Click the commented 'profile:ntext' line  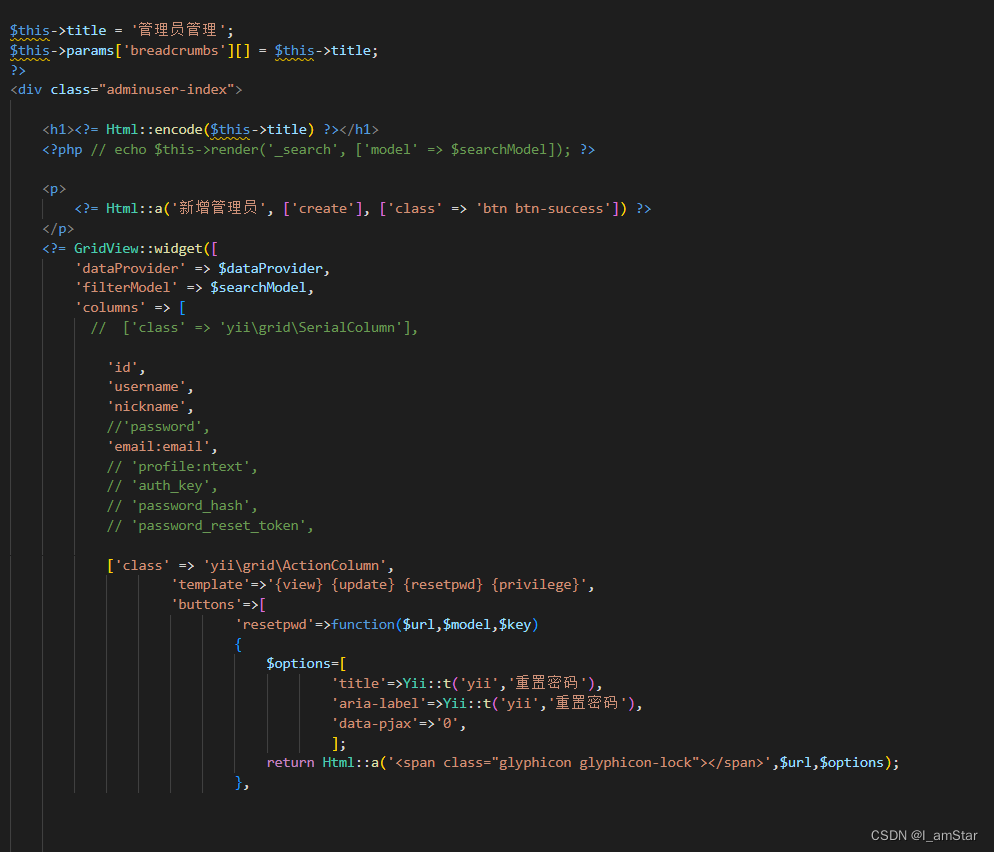click(x=182, y=467)
